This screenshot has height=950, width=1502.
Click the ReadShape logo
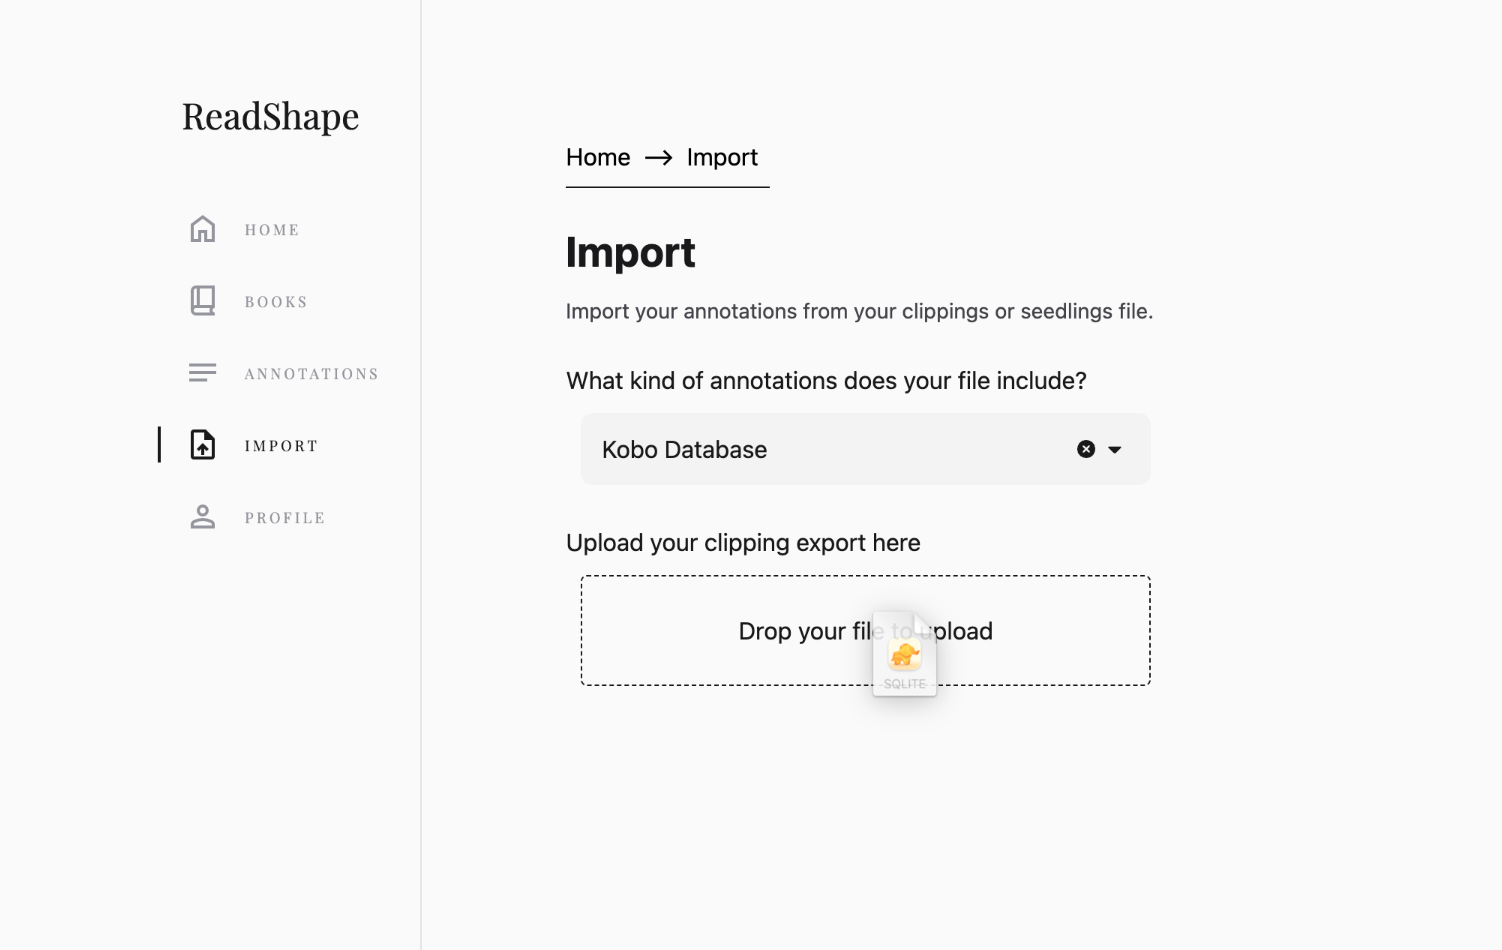270,117
